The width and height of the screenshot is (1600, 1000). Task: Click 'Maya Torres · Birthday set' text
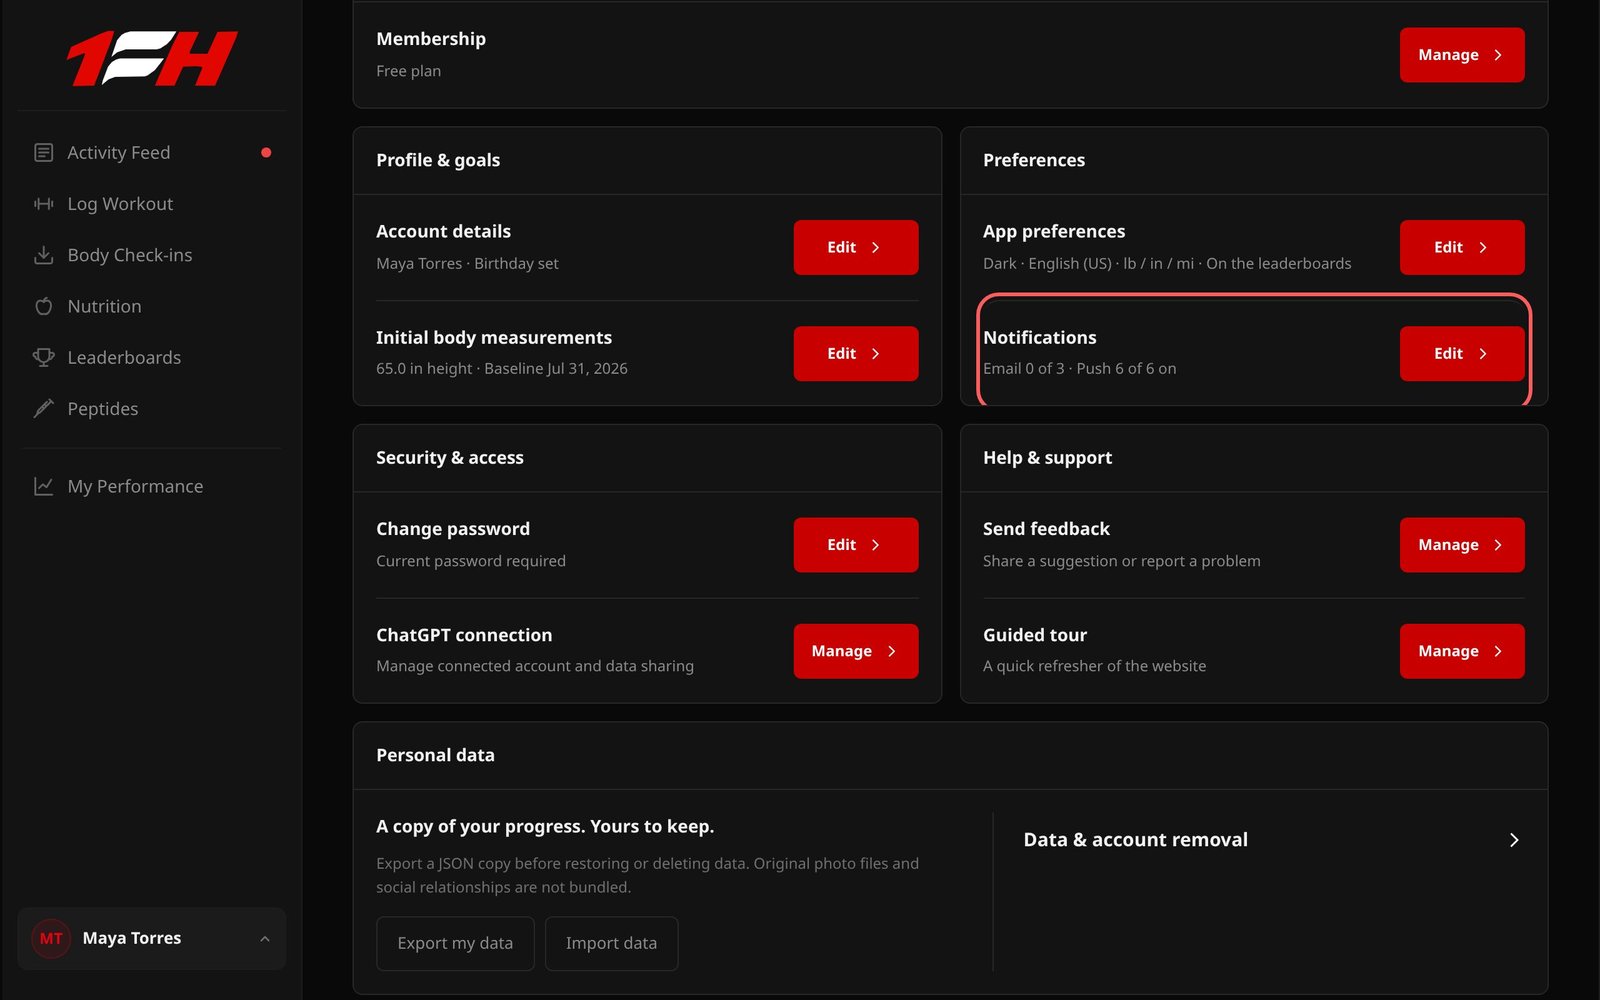[467, 263]
